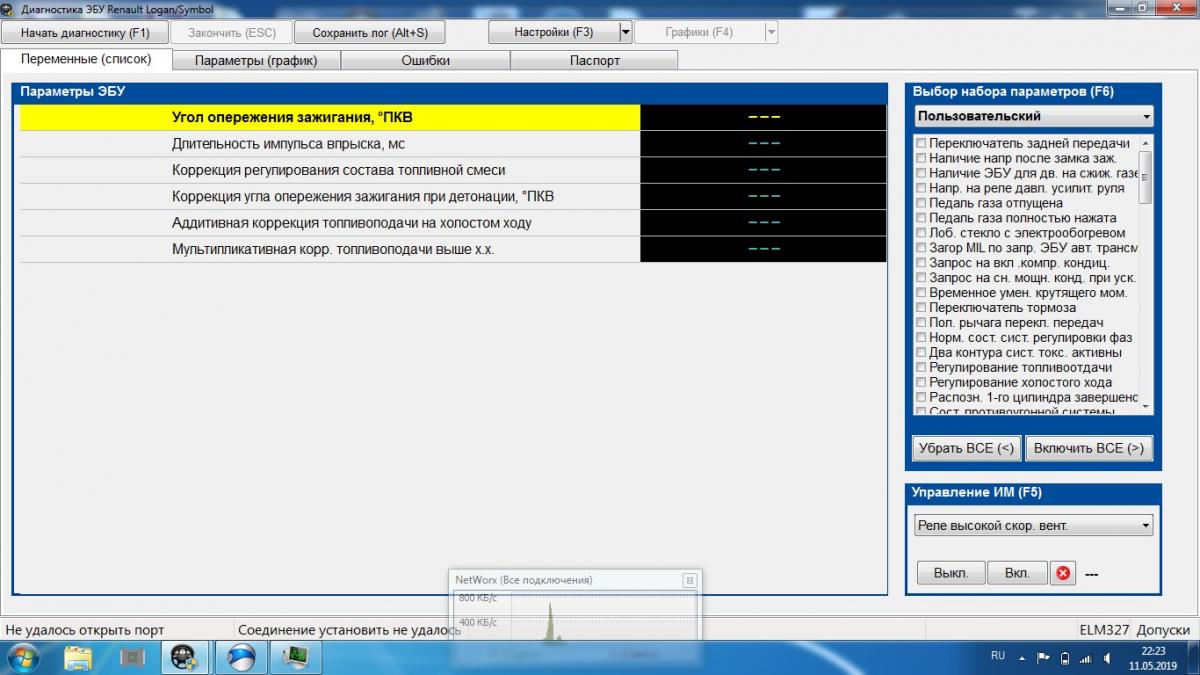
Task: Select Мультипликативная корр. топливоподачи выше х.х.
Action: tap(452, 249)
